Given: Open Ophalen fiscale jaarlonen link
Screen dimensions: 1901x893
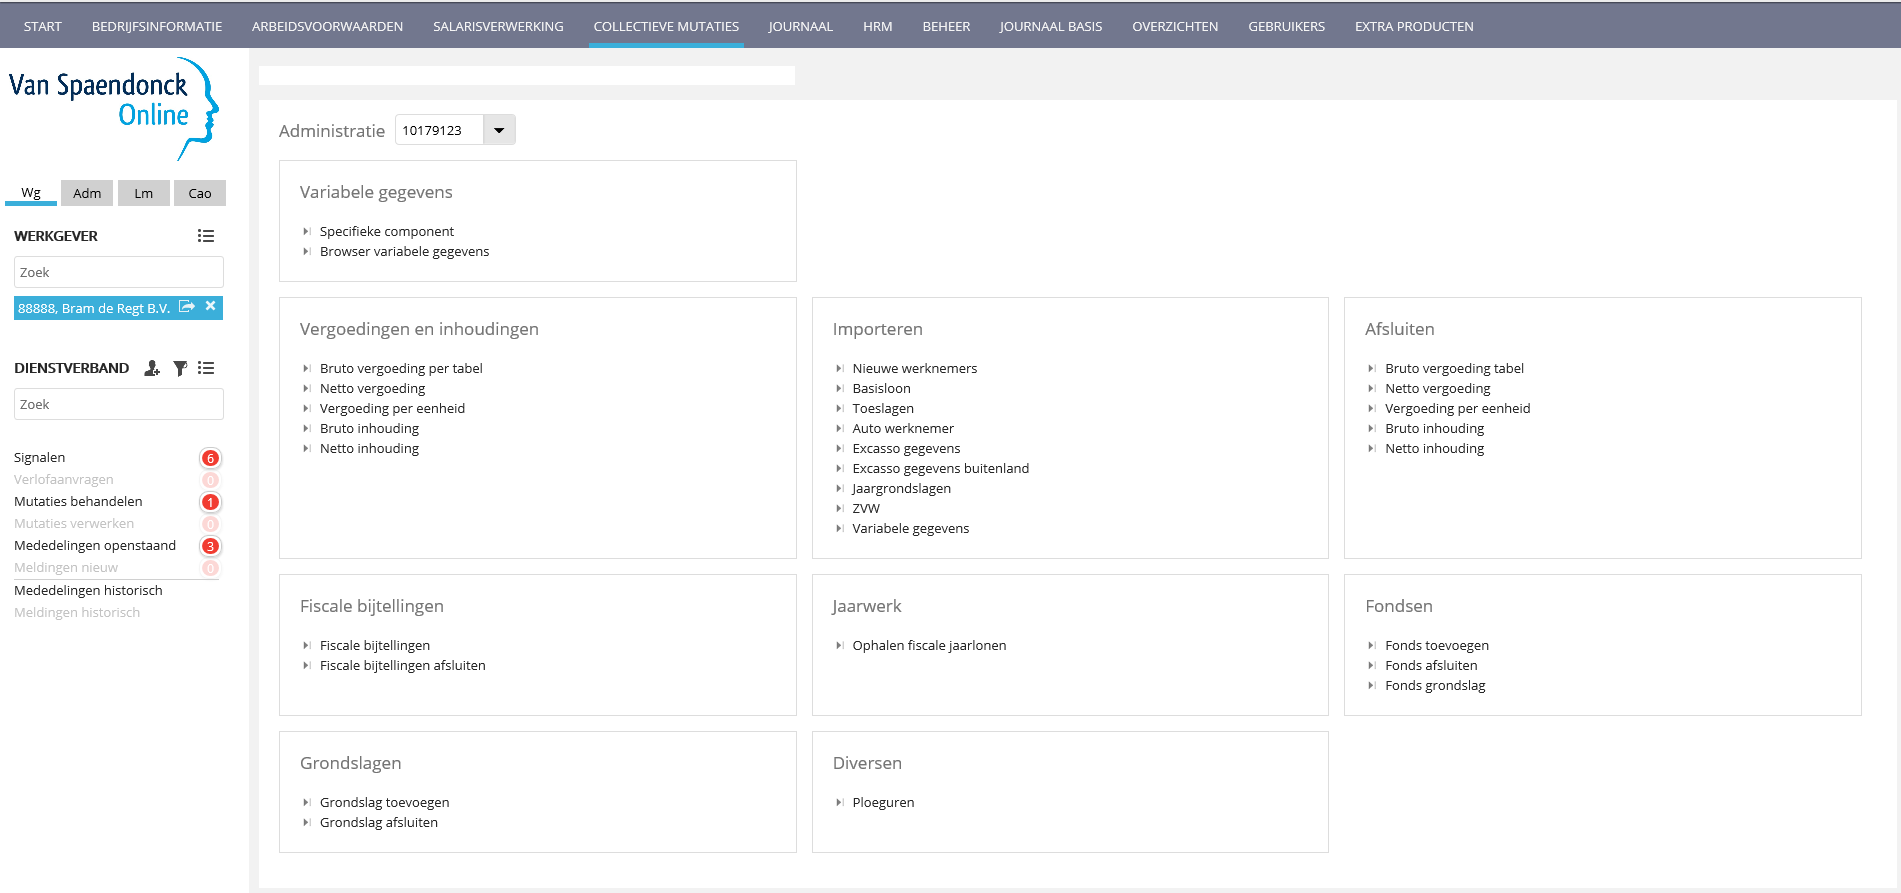Looking at the screenshot, I should (x=929, y=645).
